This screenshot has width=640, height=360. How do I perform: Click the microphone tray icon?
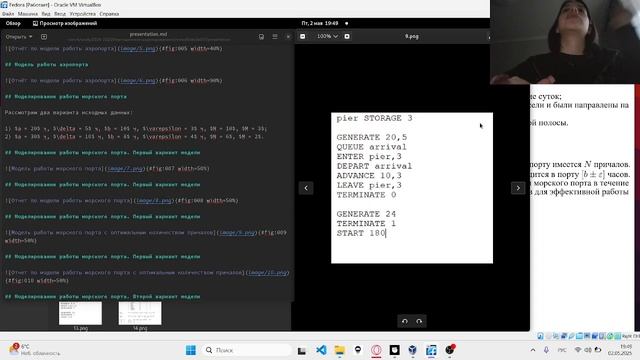point(546,350)
